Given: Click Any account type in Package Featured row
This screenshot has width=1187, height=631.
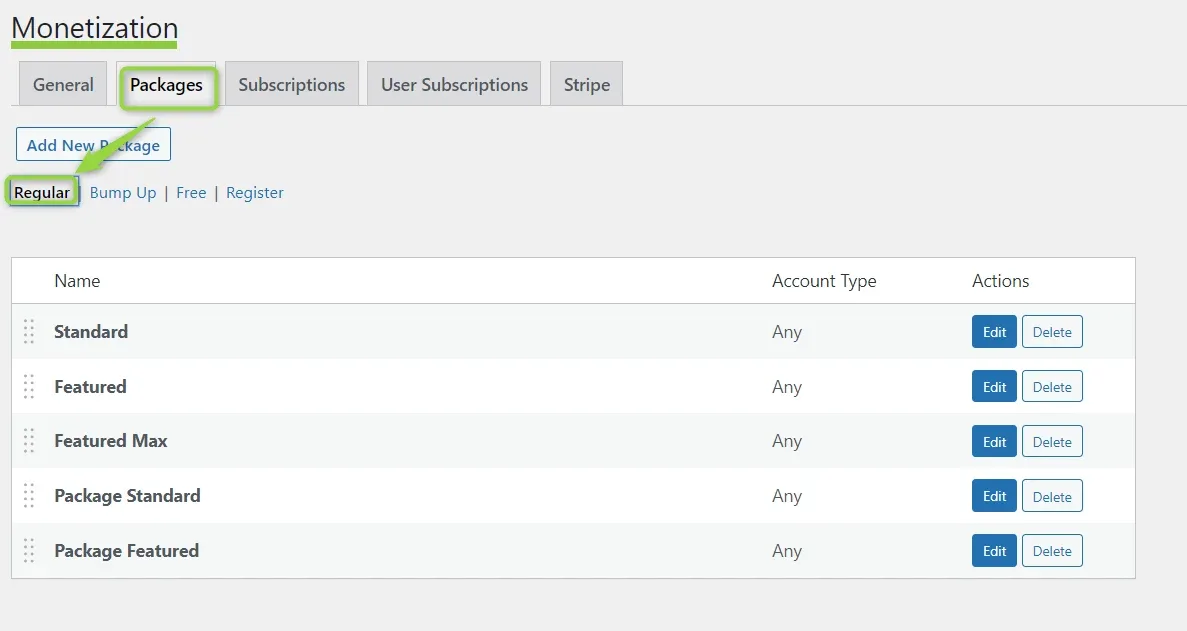Looking at the screenshot, I should (787, 552).
